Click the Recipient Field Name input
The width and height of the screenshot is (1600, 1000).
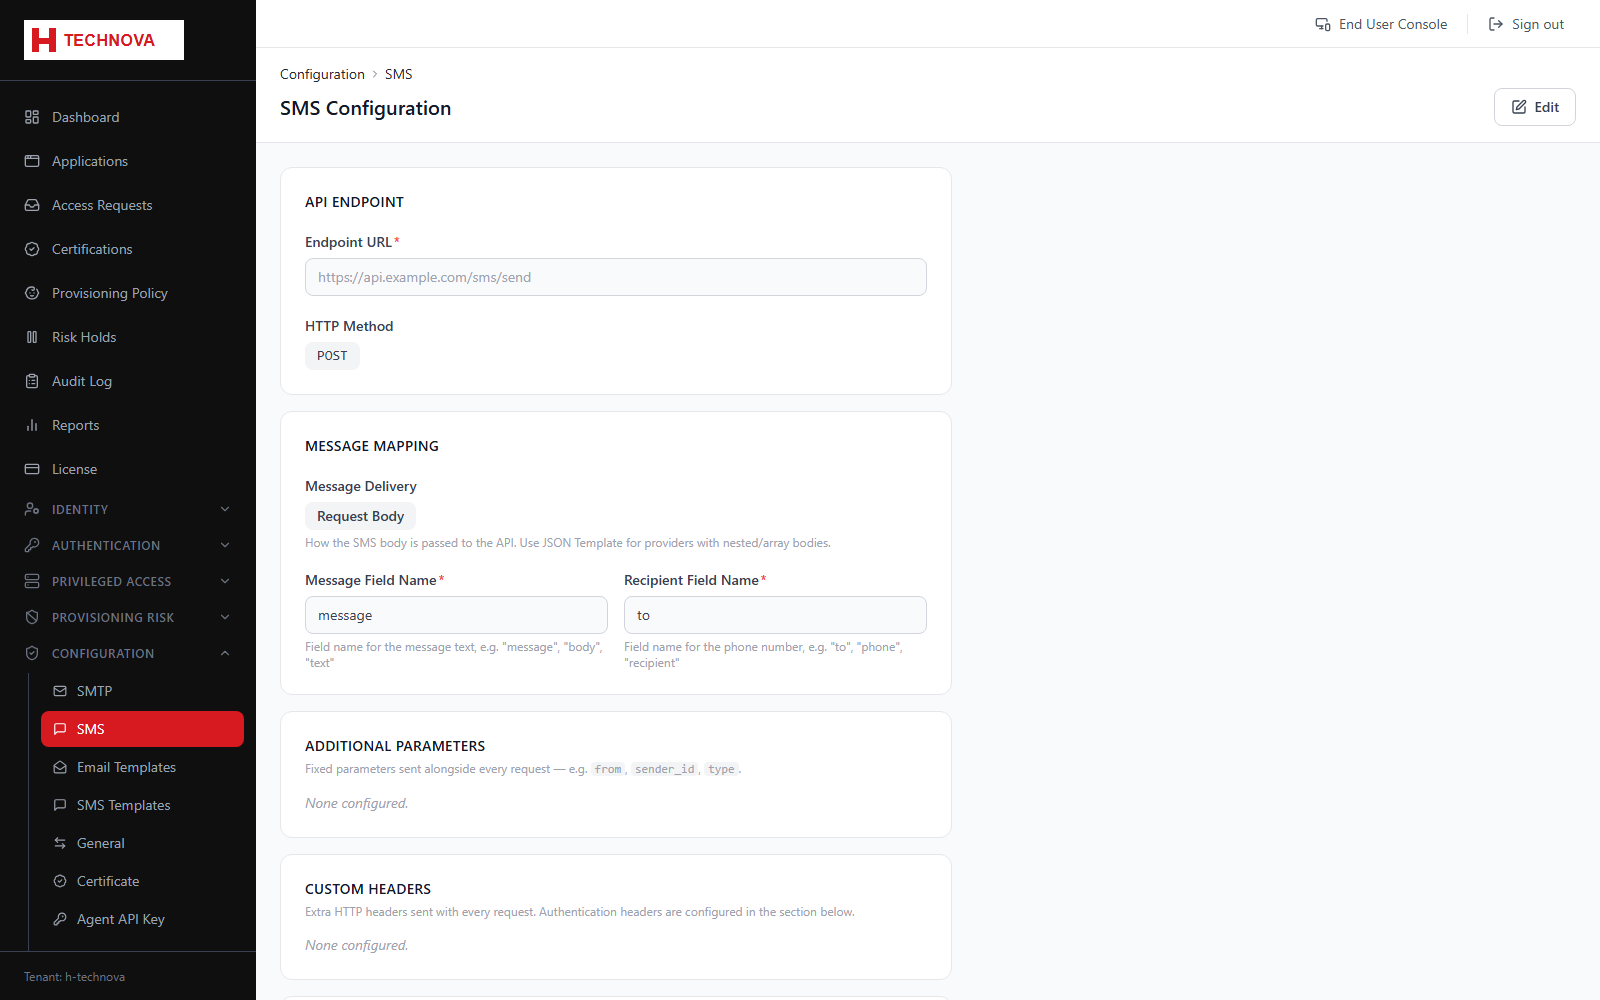coord(775,615)
